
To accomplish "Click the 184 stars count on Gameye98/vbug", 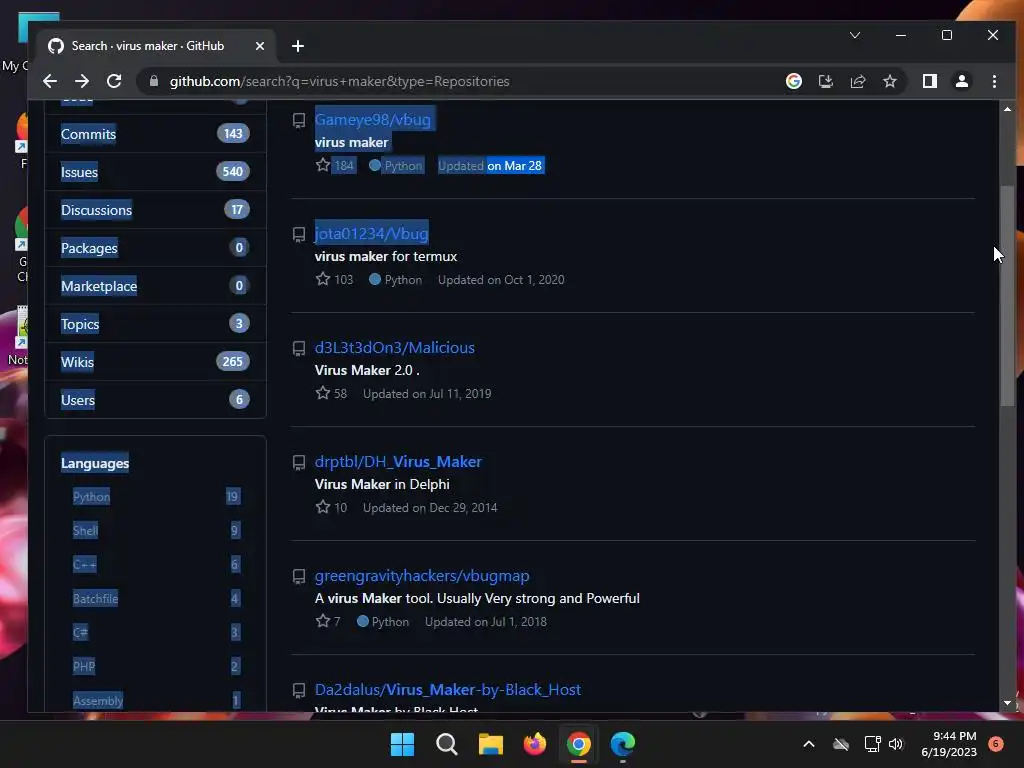I will [x=344, y=165].
